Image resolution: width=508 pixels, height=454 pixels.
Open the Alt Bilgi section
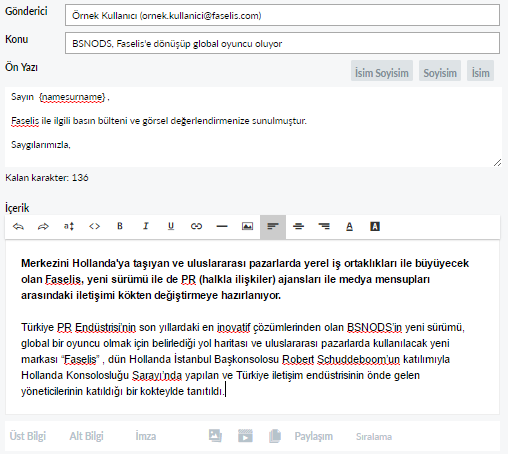pos(87,436)
